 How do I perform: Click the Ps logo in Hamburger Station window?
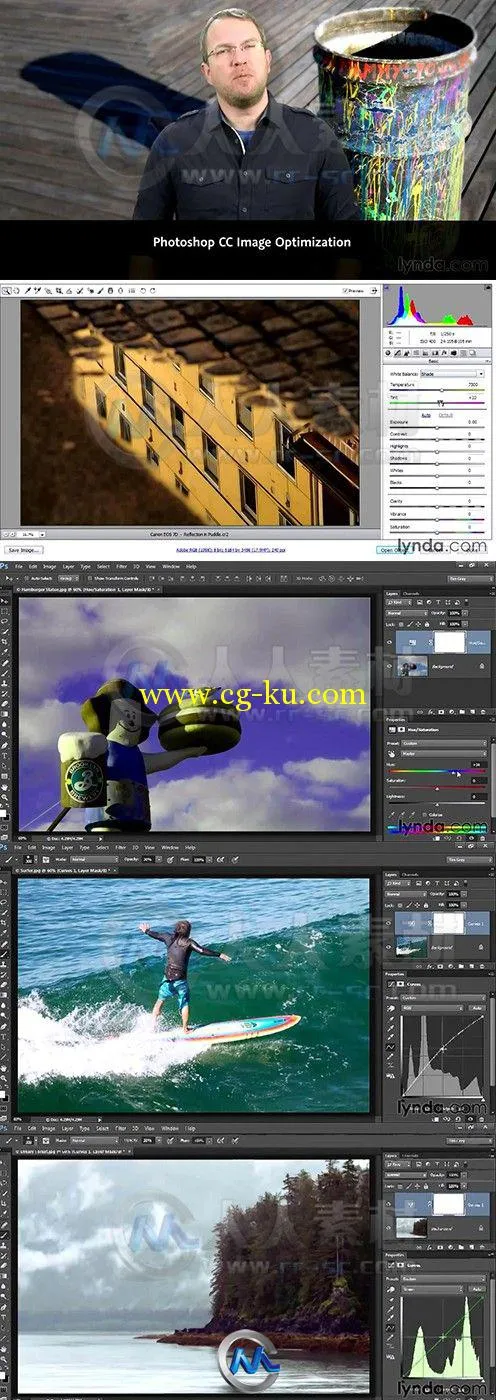point(5,566)
